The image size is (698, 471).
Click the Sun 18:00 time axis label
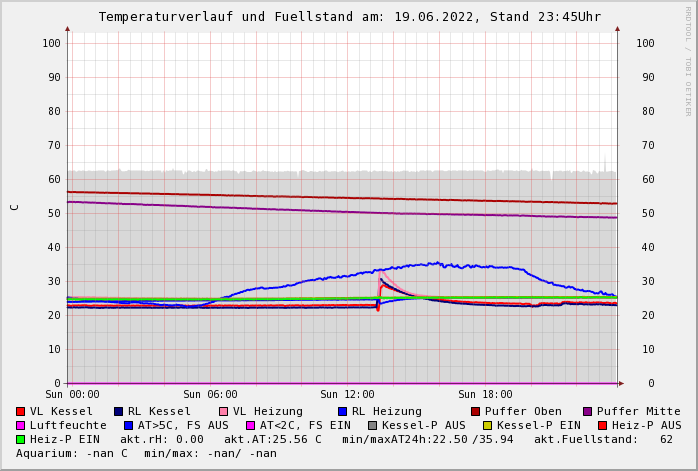click(485, 394)
